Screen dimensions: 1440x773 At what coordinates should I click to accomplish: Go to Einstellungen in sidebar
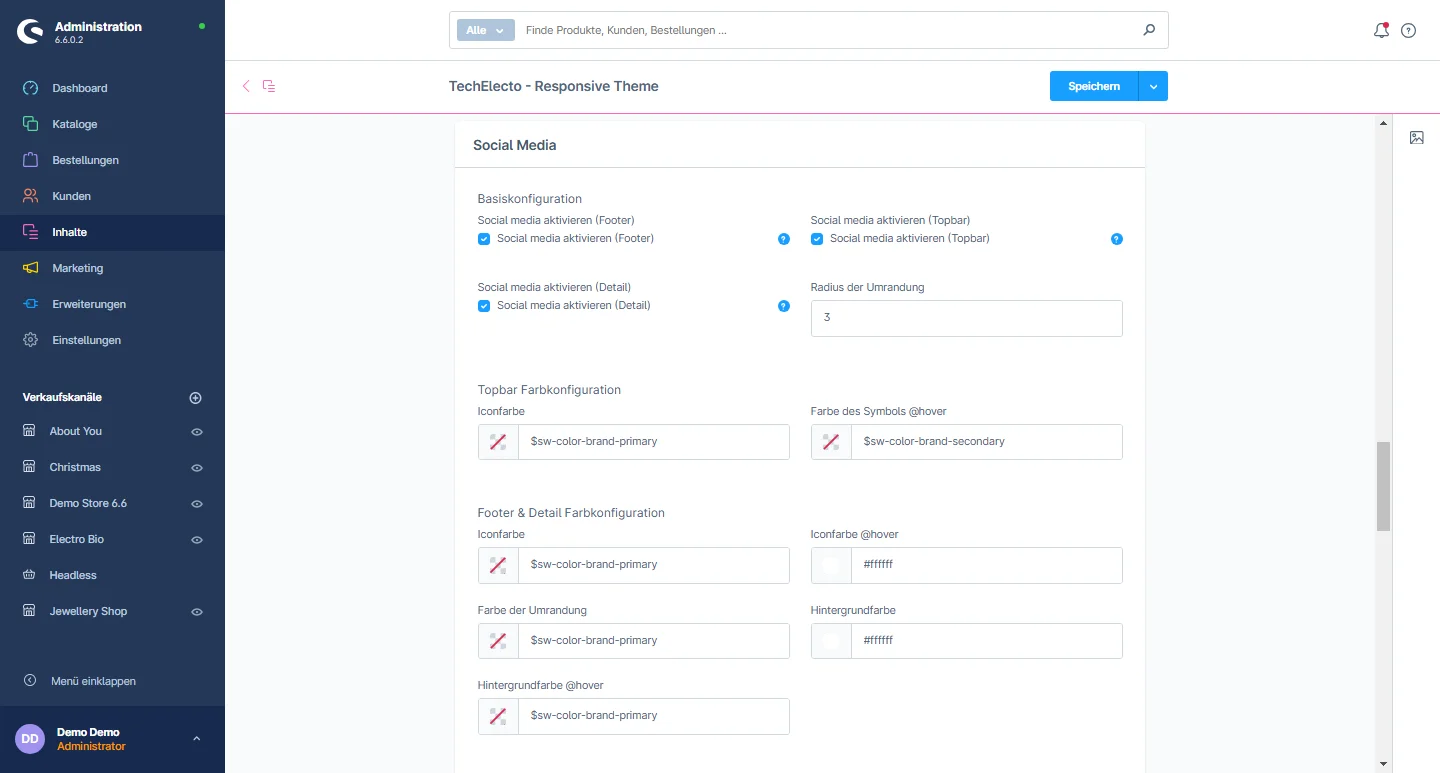click(86, 340)
